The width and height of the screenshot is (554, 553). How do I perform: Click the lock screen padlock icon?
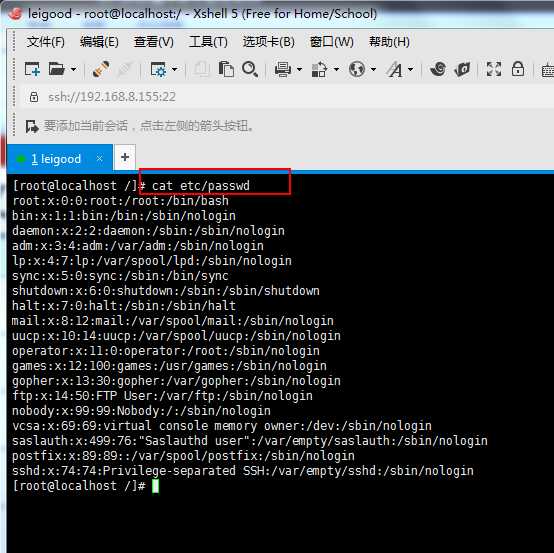[518, 69]
